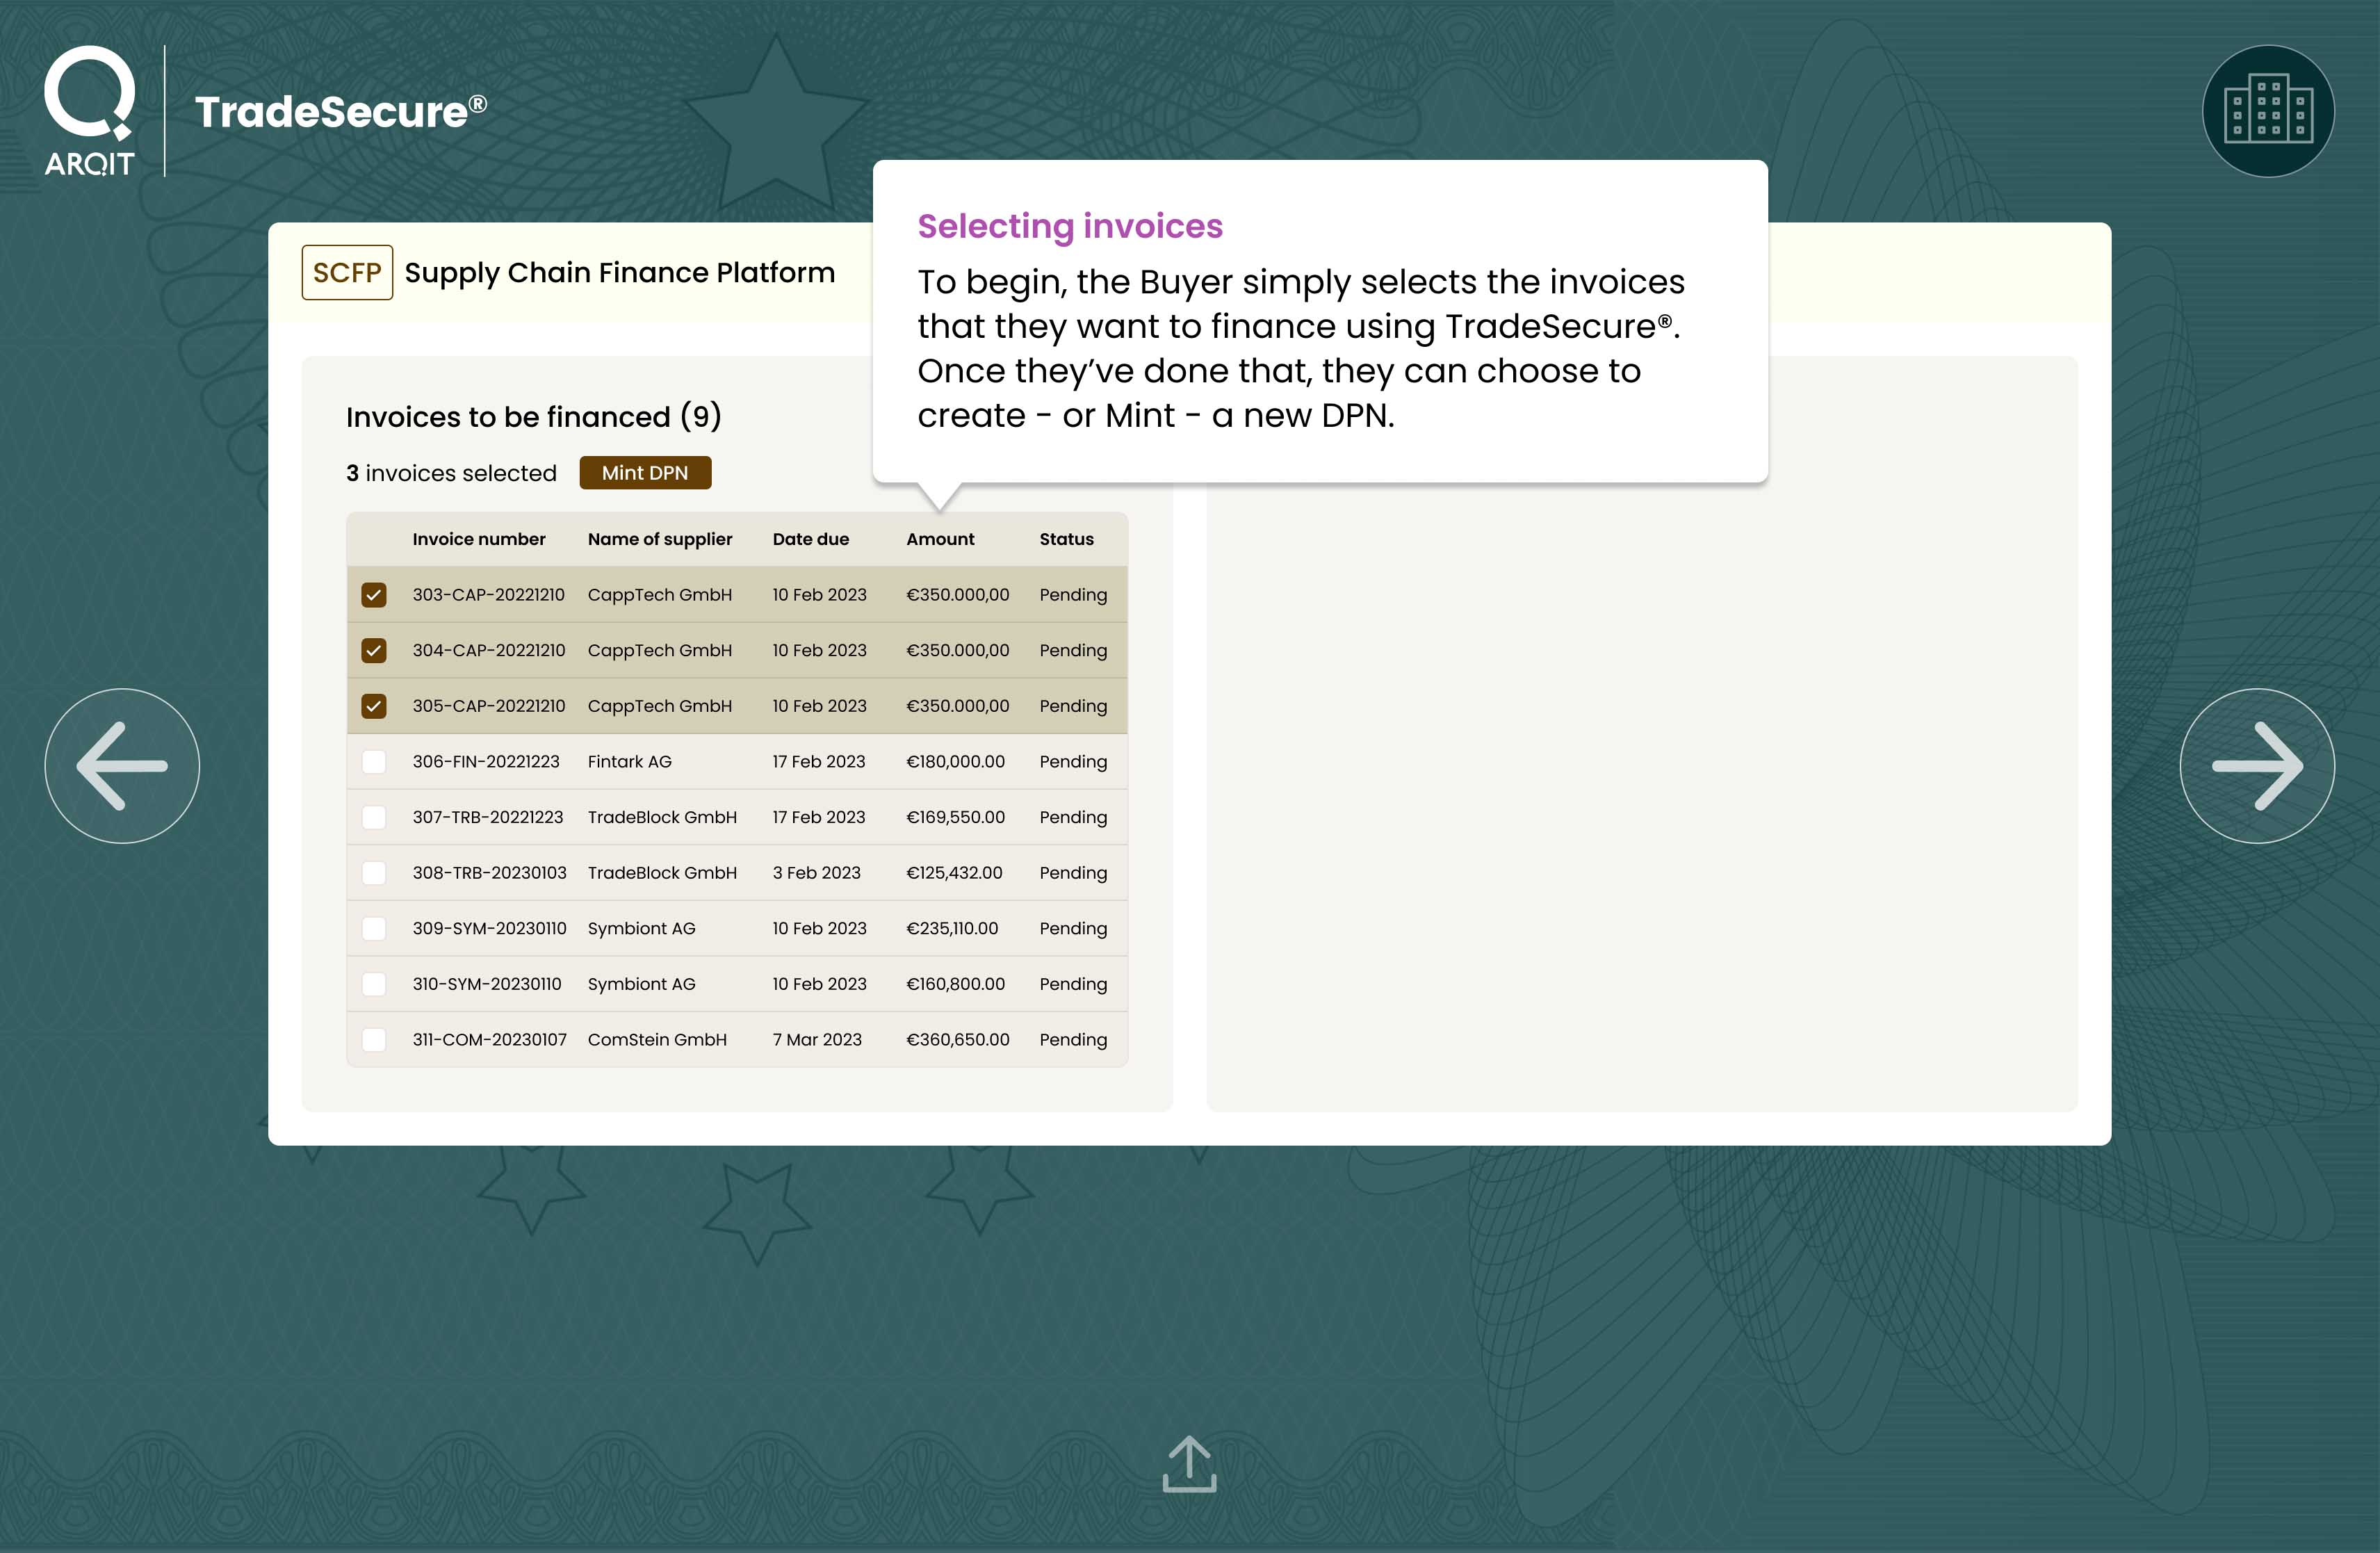
Task: Click invoice number 306-FIN-20221223
Action: 486,762
